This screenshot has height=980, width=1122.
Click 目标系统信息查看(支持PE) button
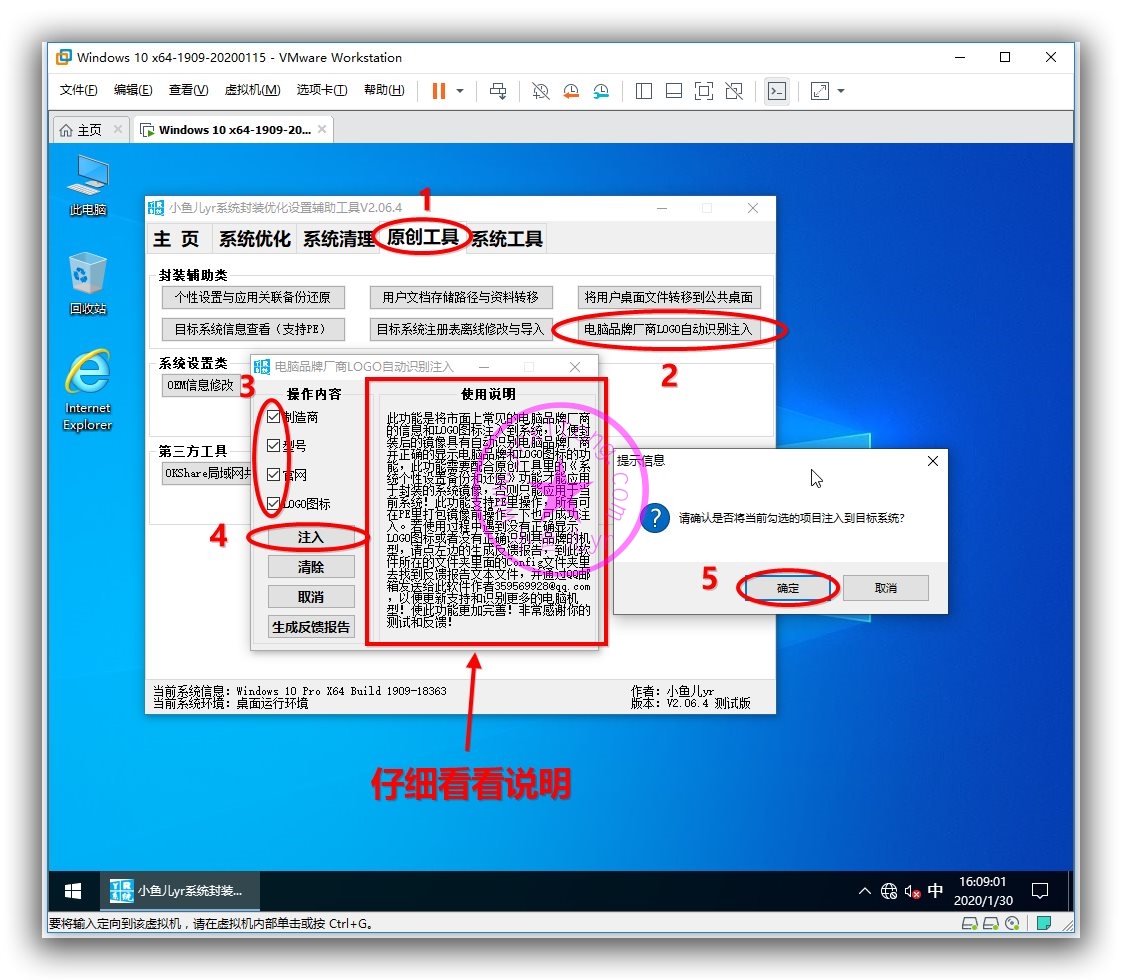click(x=253, y=329)
